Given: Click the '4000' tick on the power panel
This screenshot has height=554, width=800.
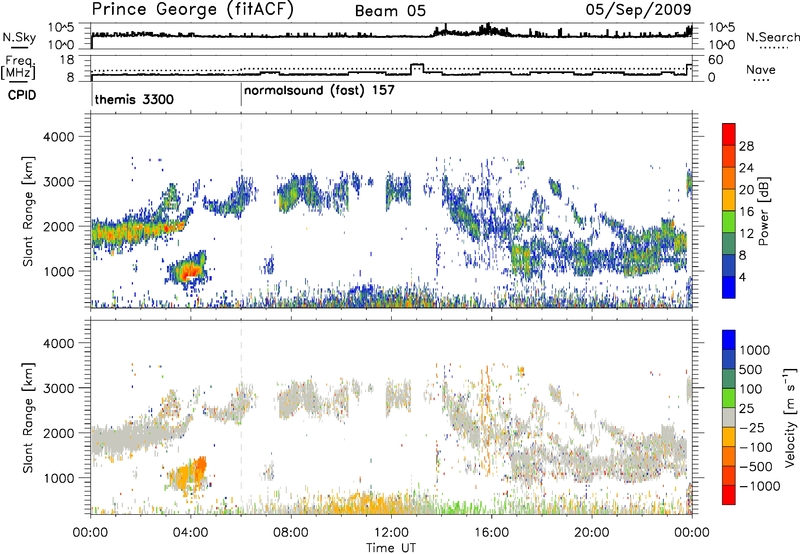Looking at the screenshot, I should (x=58, y=137).
